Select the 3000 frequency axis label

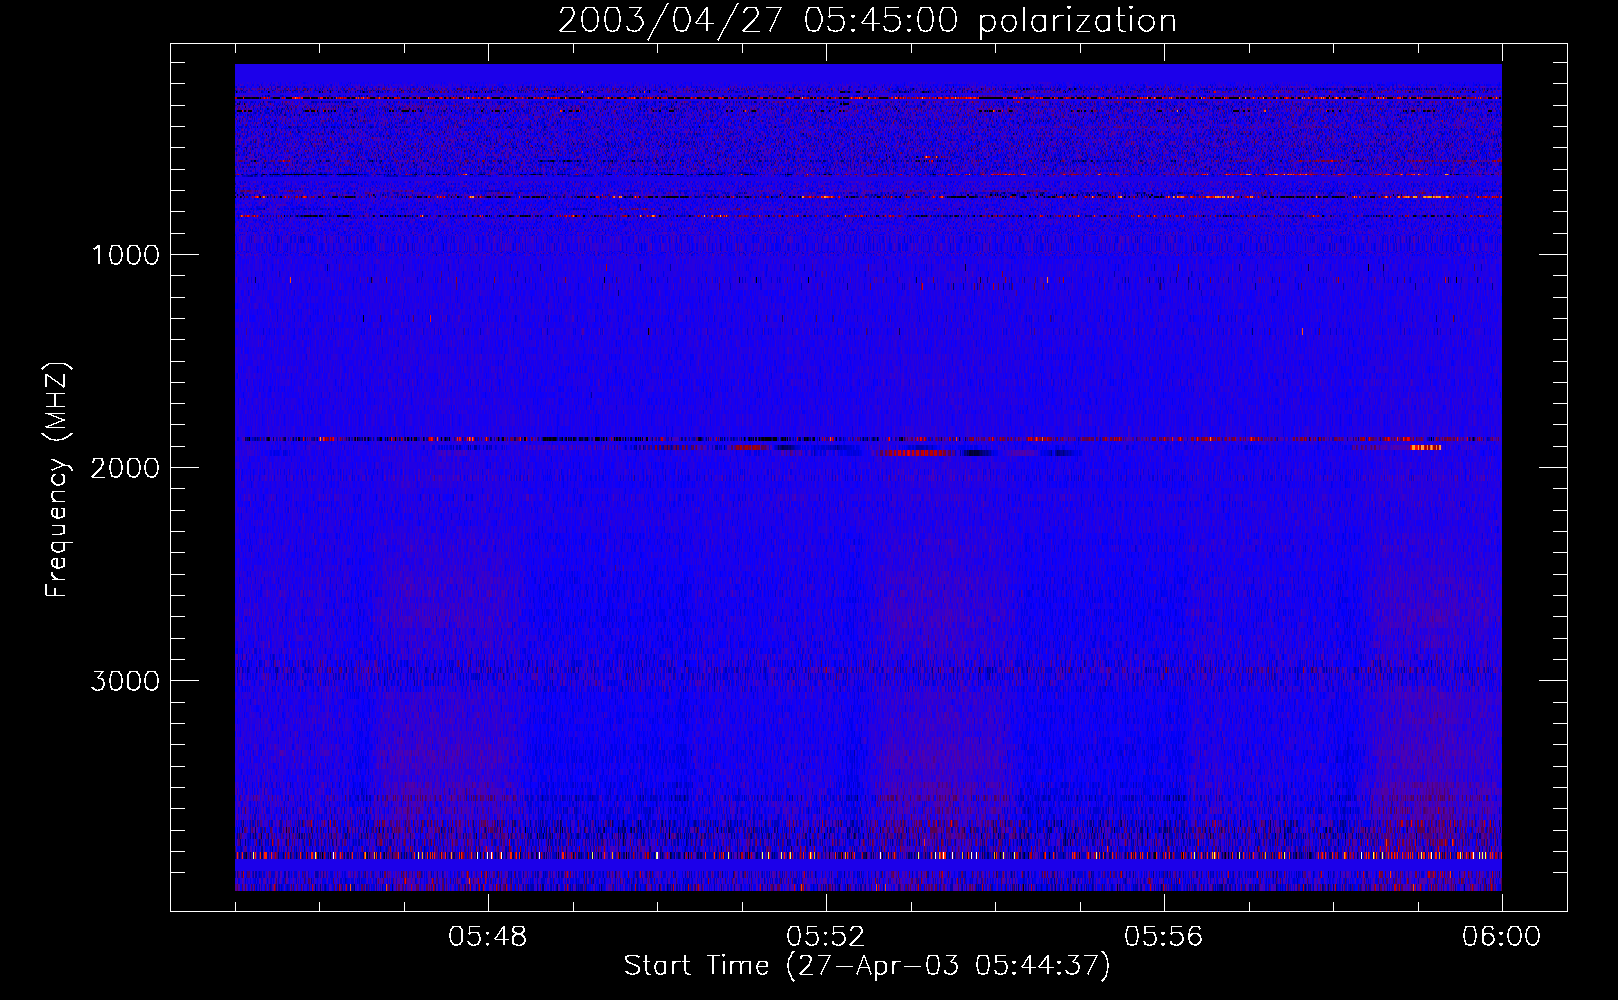point(125,681)
